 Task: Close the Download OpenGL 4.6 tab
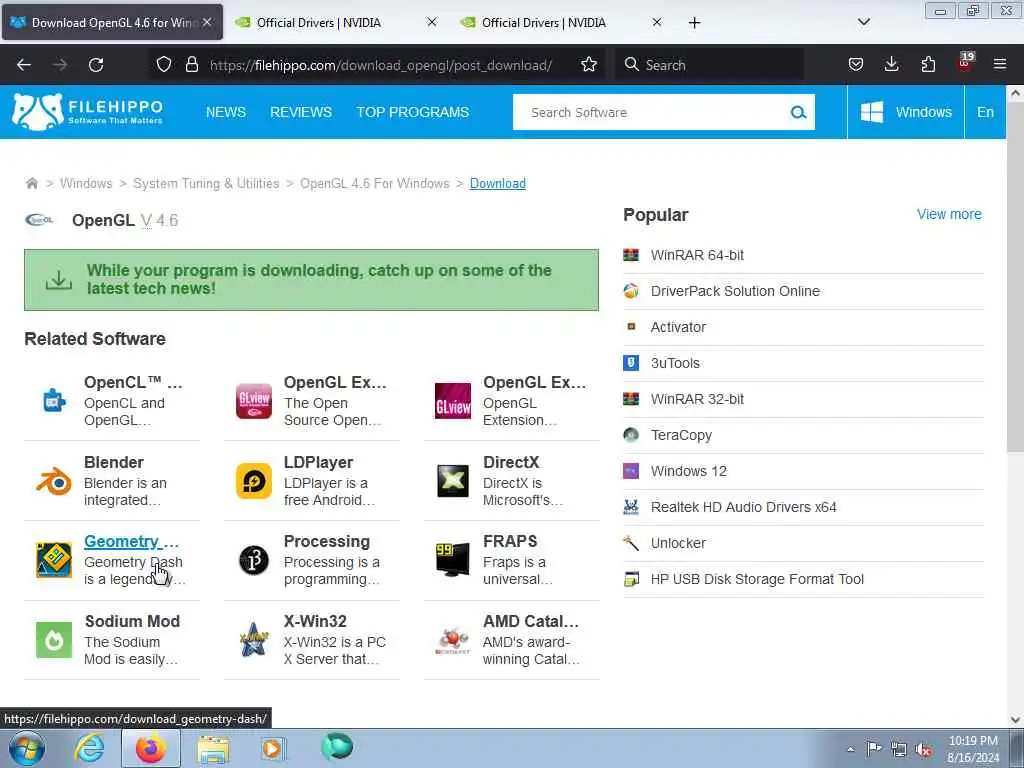pyautogui.click(x=207, y=22)
